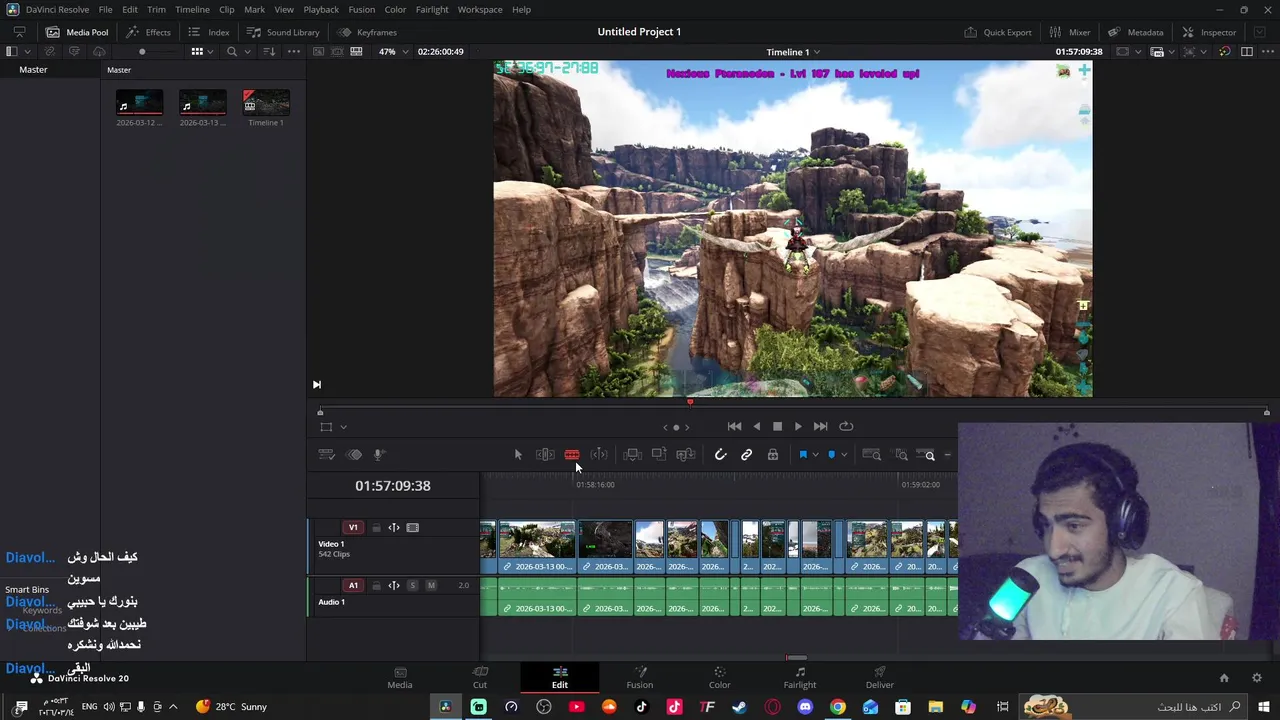Open the File menu
The image size is (1280, 720).
pyautogui.click(x=105, y=9)
